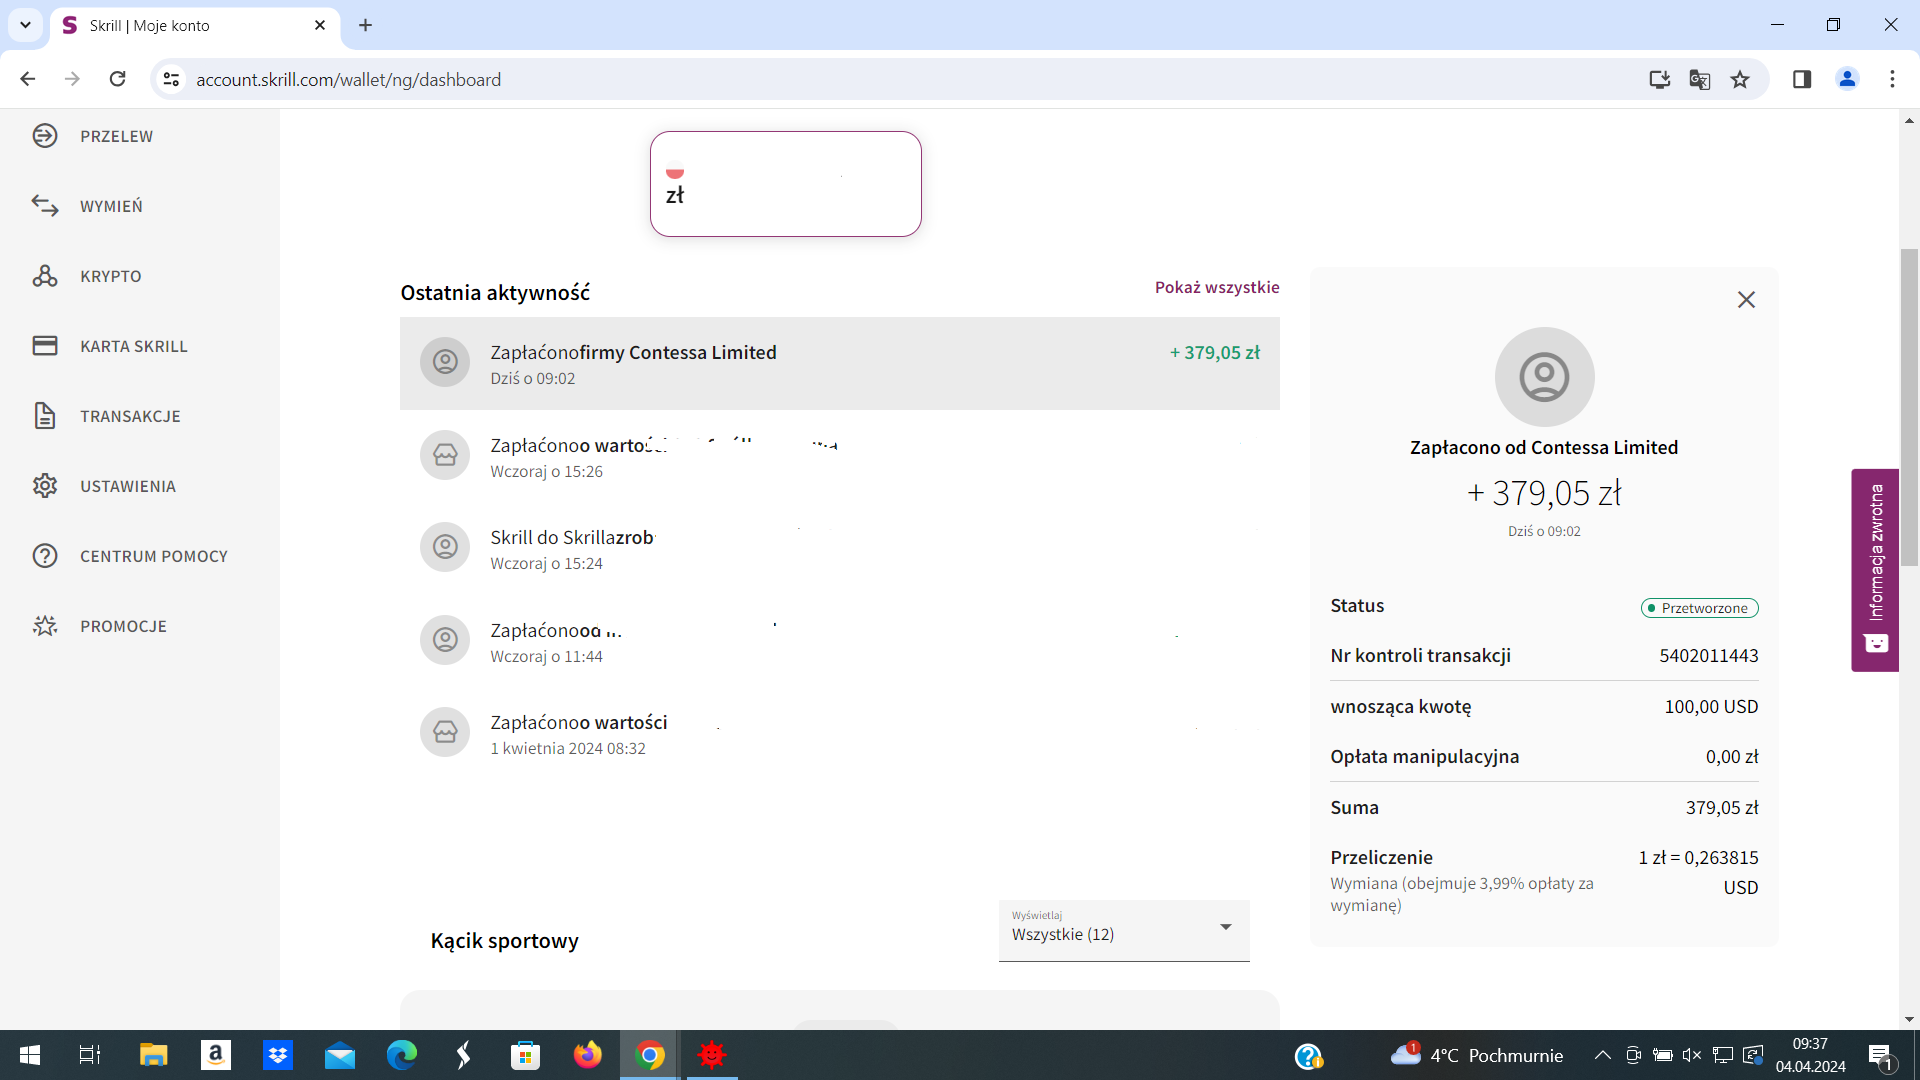Click merchant icon of Wczoraj o 15:26 transaction
Image resolution: width=1920 pixels, height=1080 pixels.
(x=445, y=455)
